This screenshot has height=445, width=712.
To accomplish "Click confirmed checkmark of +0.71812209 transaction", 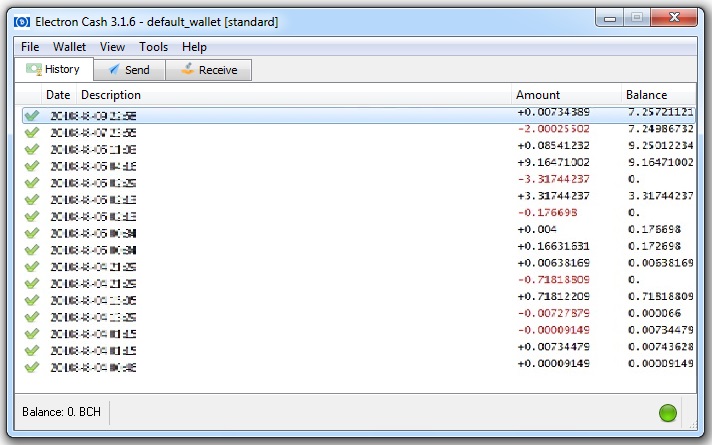I will pyautogui.click(x=32, y=300).
